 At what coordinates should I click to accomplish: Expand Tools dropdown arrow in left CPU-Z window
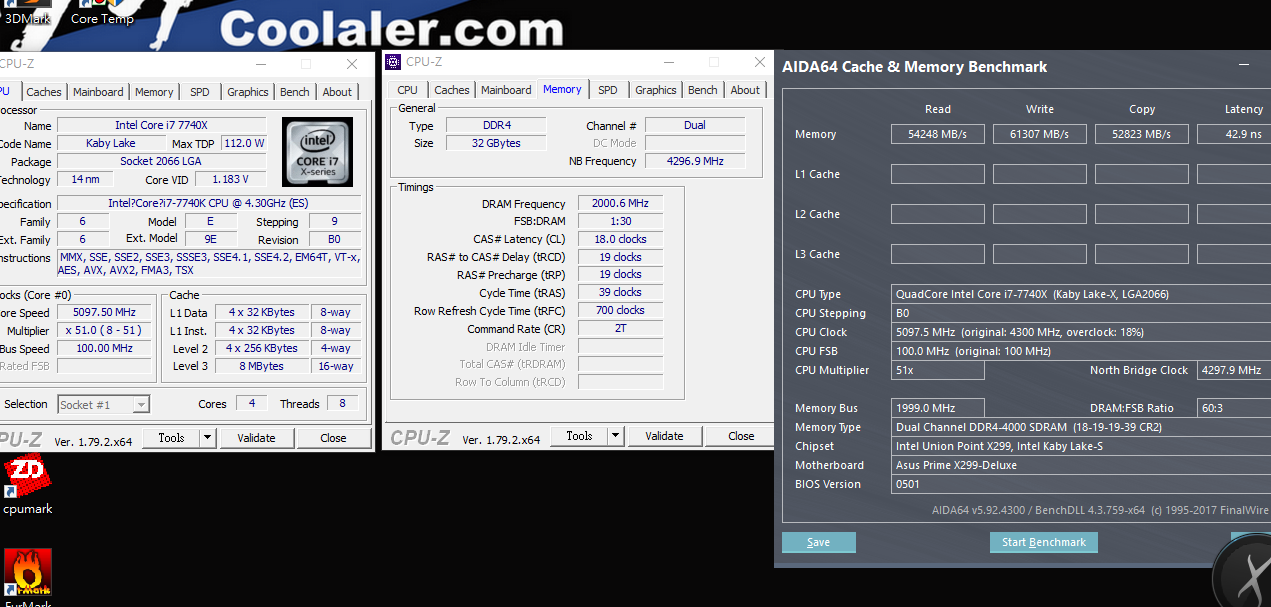click(x=207, y=437)
